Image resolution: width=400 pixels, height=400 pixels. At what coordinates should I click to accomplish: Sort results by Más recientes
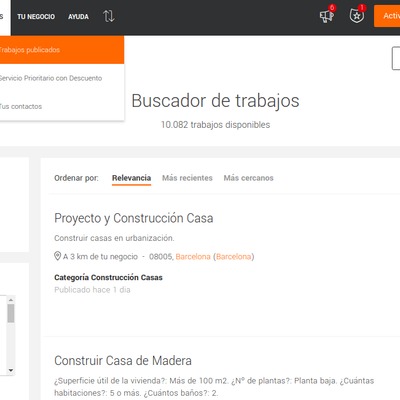(x=187, y=178)
